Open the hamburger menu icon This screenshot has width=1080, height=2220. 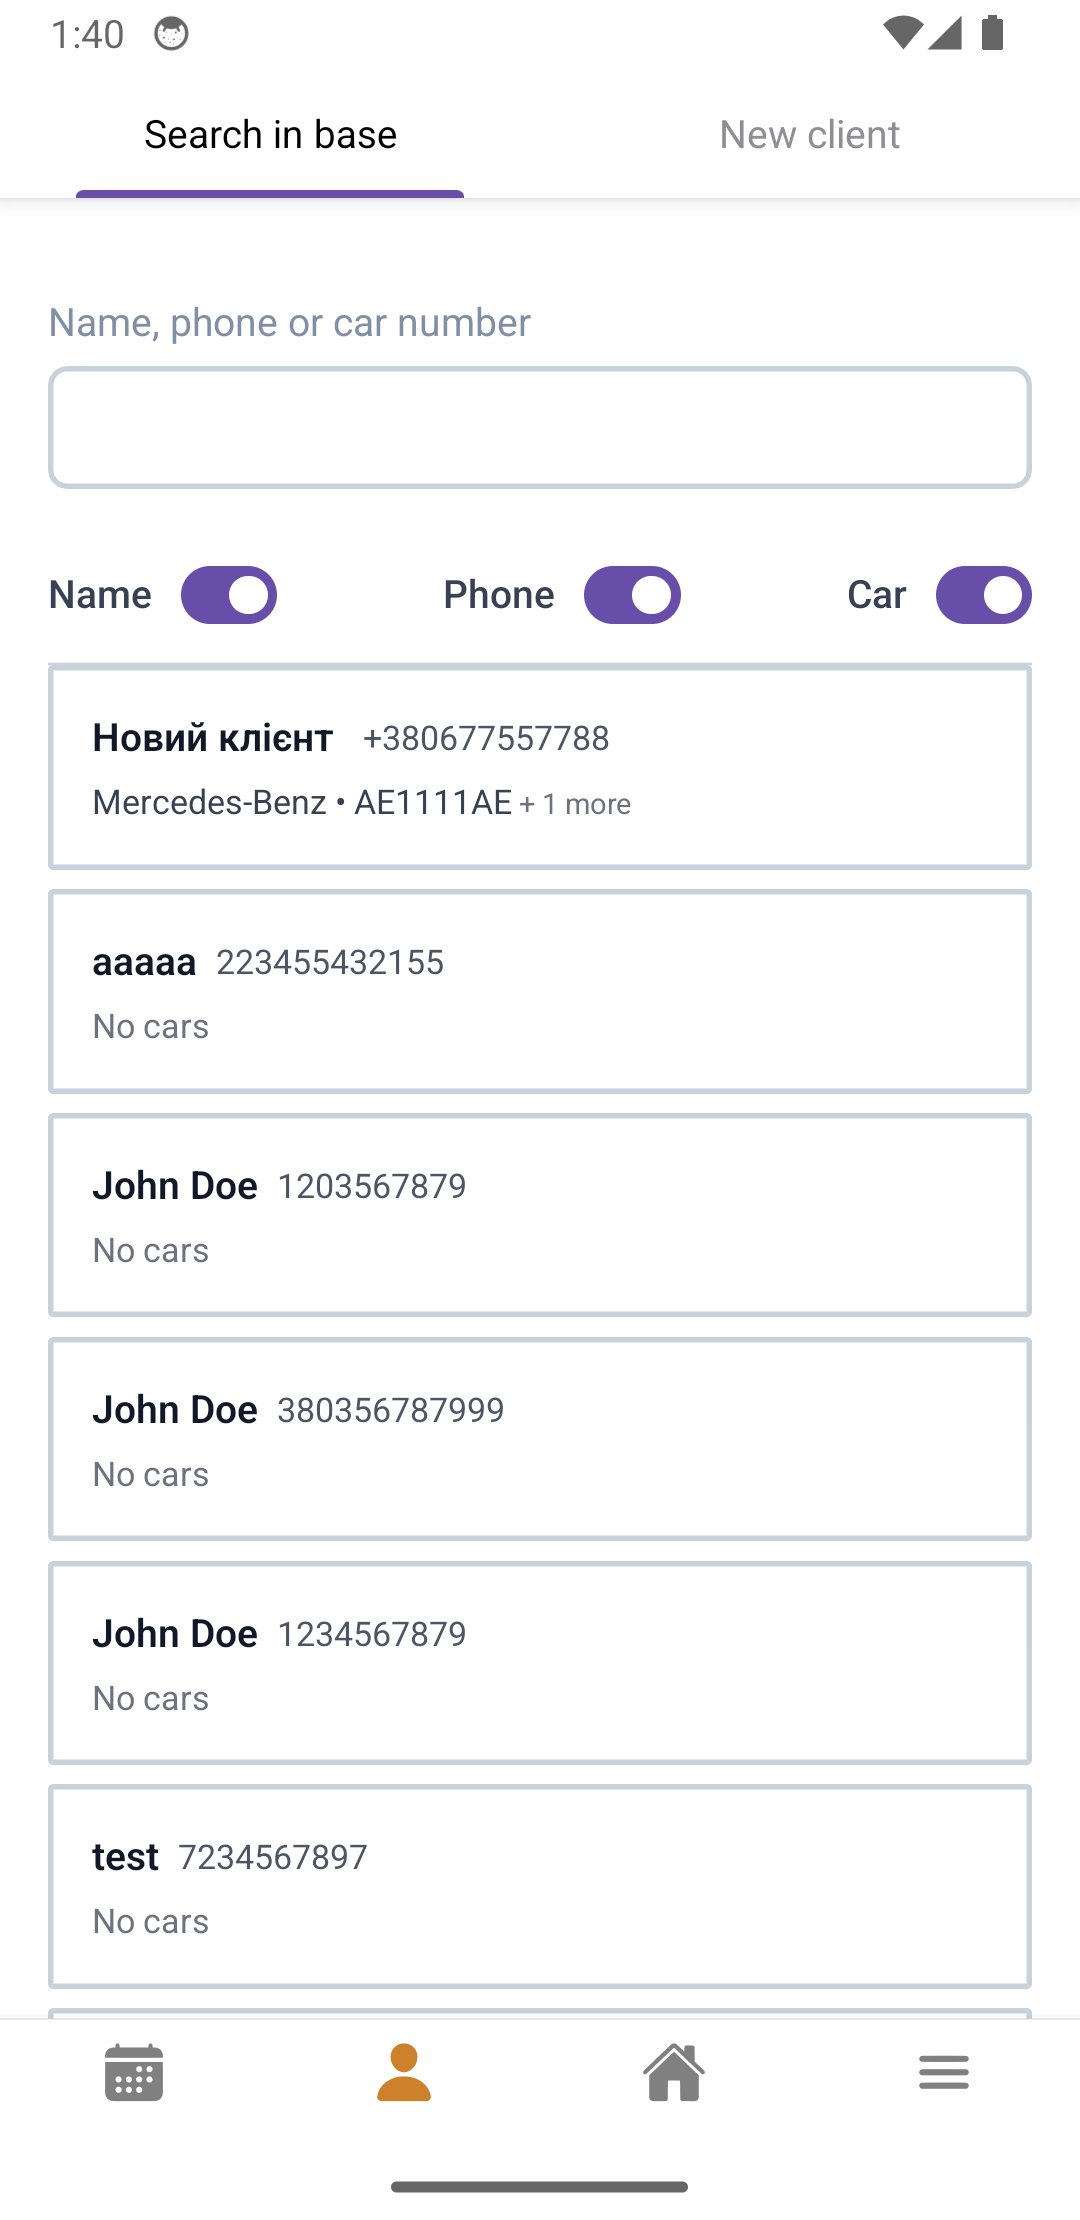[944, 2072]
